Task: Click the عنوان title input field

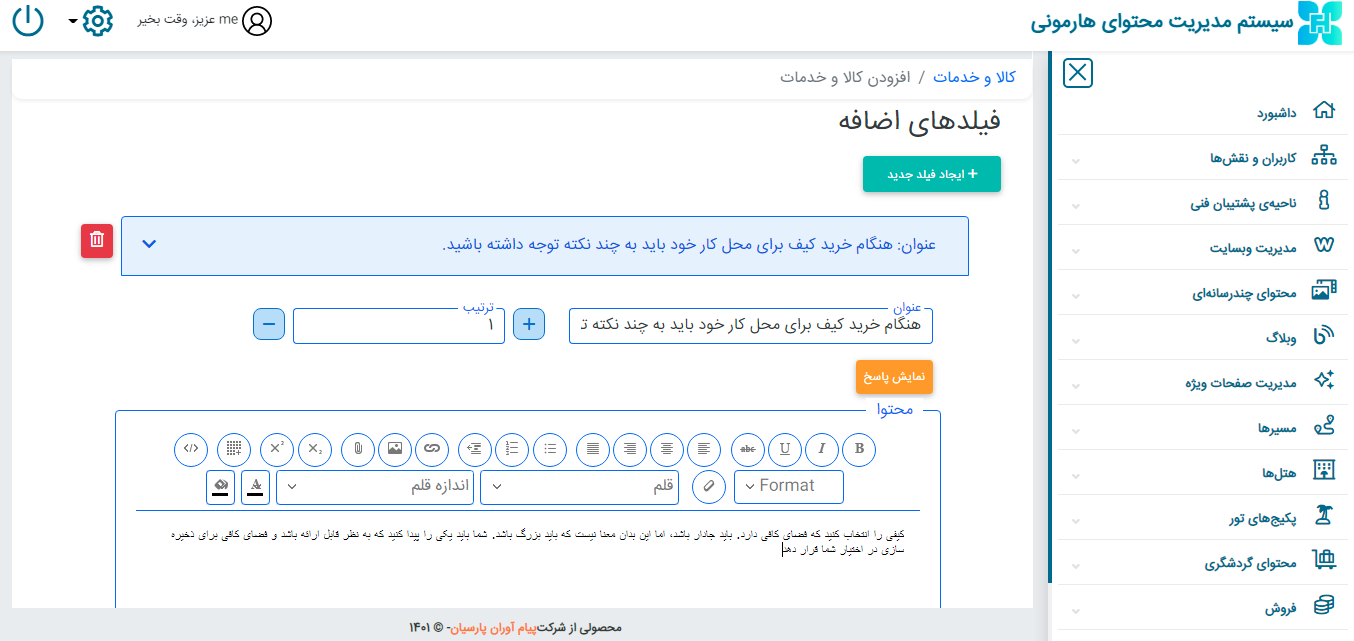Action: (x=750, y=326)
